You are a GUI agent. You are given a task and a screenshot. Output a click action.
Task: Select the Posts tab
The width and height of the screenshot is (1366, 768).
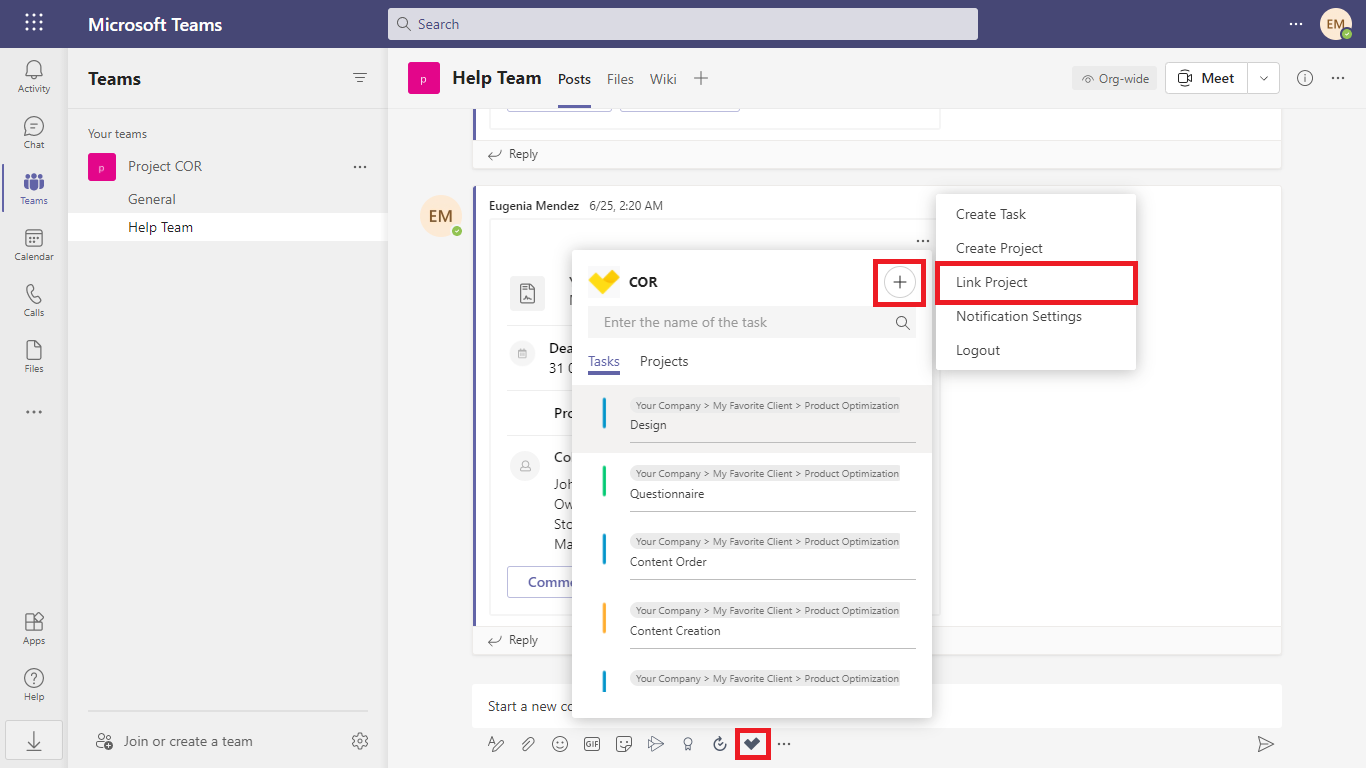point(574,79)
